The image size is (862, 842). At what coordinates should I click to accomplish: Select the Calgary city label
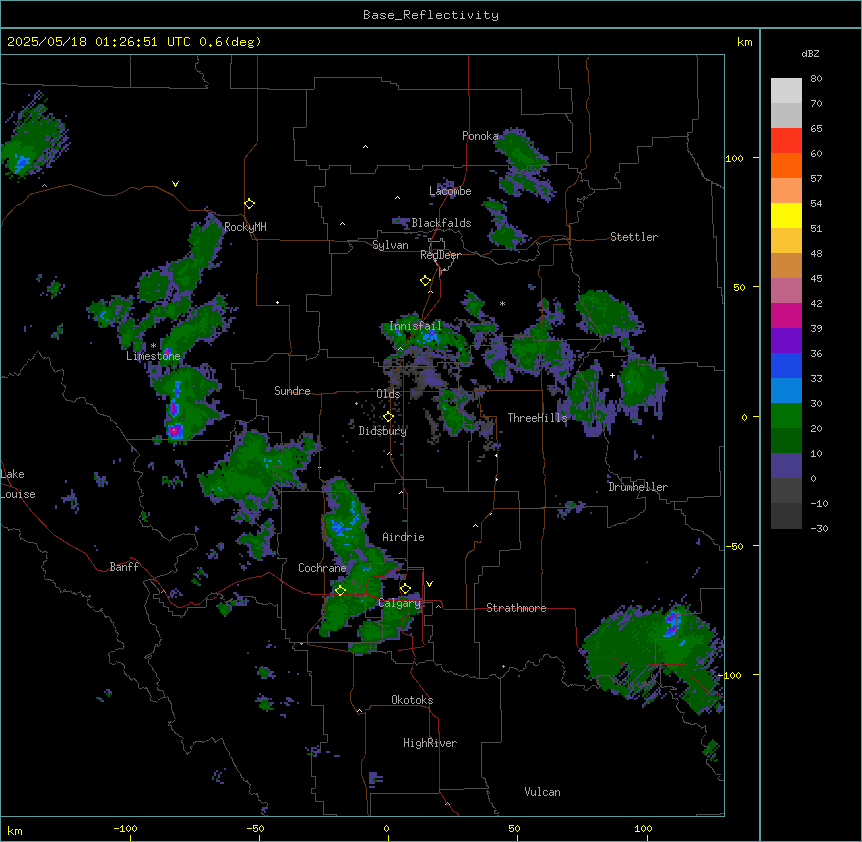400,603
